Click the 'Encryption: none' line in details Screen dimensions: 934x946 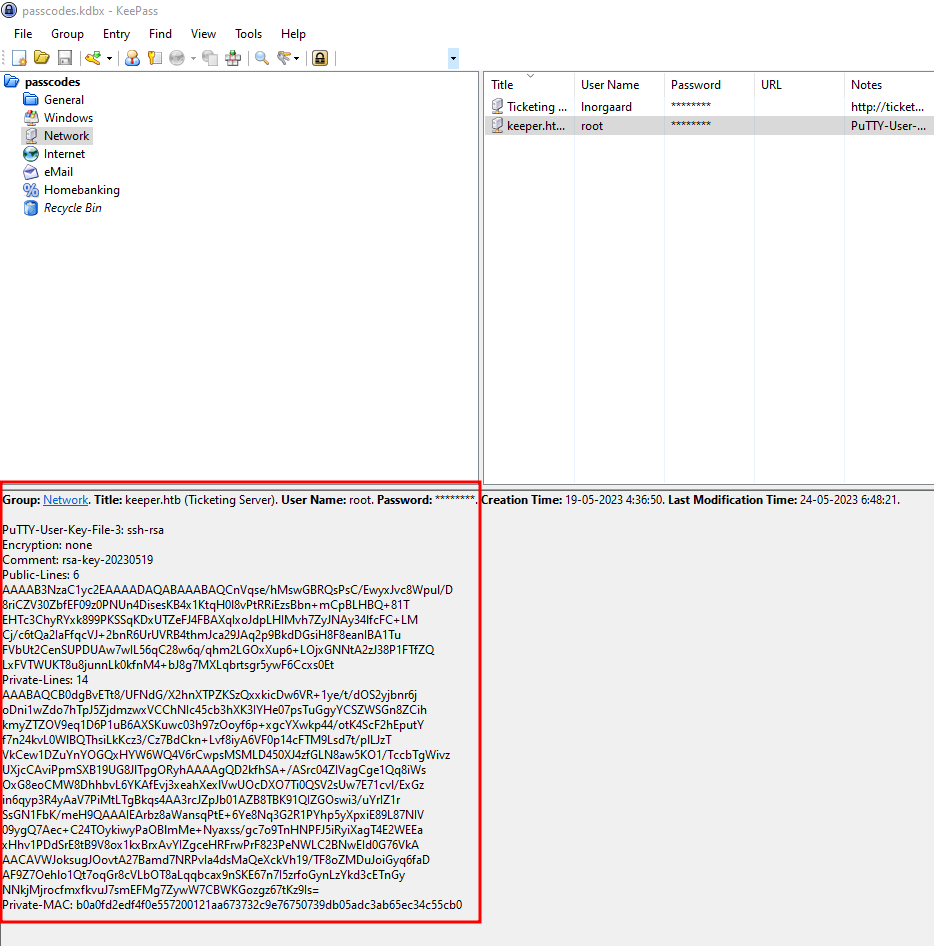47,545
